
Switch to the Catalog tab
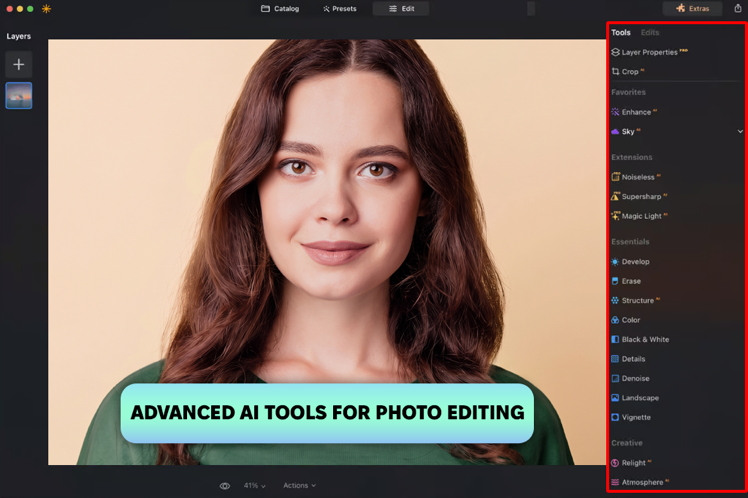point(280,9)
